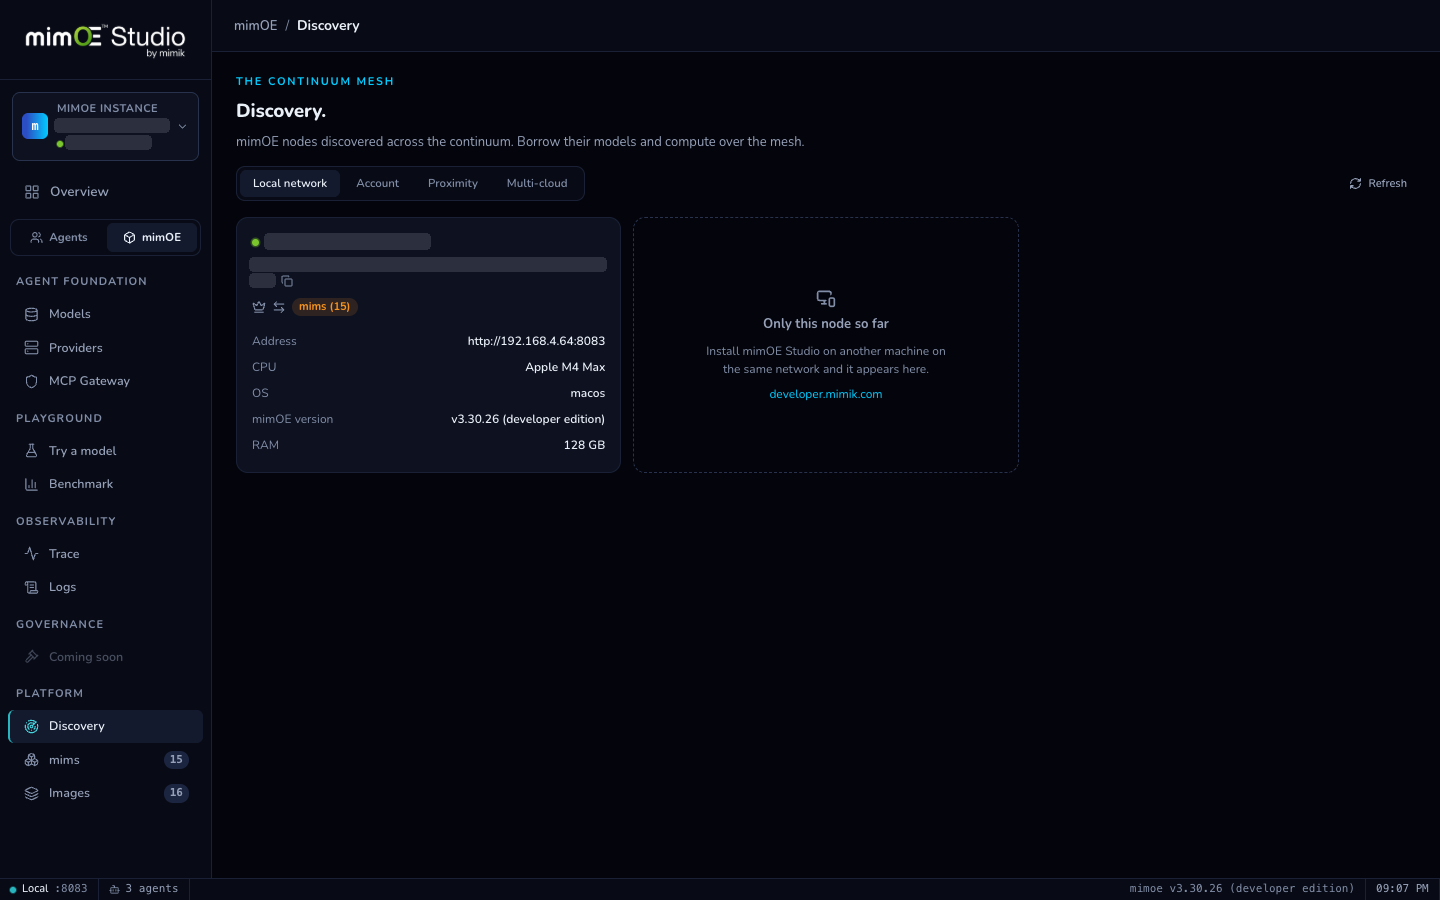1440x900 pixels.
Task: Click the swap arrows icon beside mims badge
Action: (279, 307)
